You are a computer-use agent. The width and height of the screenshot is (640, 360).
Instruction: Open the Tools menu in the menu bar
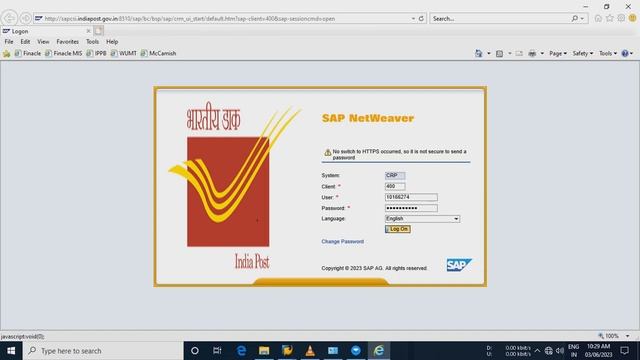click(x=92, y=42)
